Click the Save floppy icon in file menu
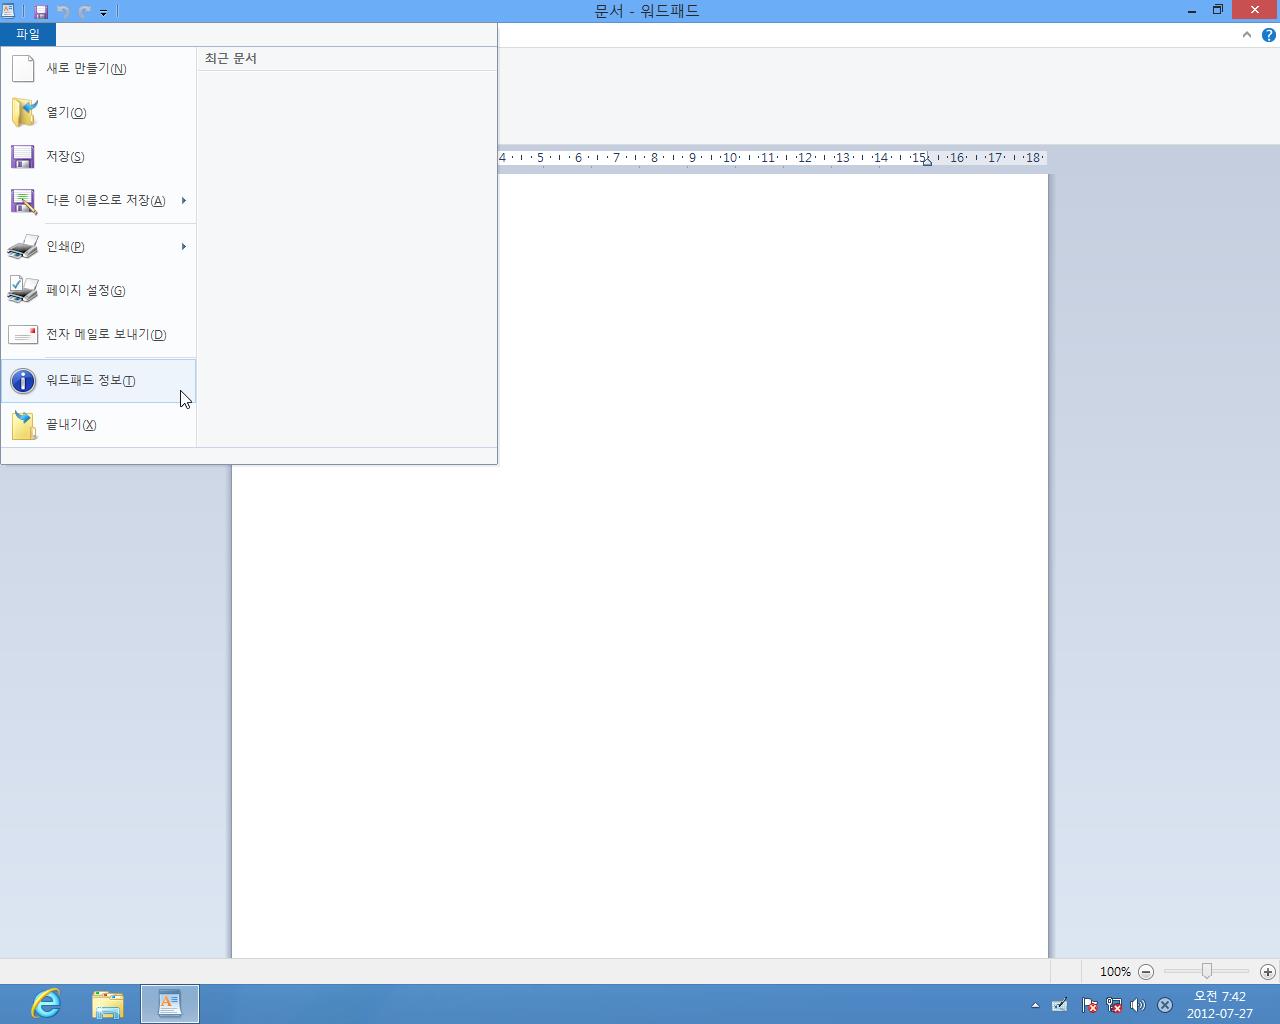This screenshot has height=1024, width=1280. click(x=23, y=157)
